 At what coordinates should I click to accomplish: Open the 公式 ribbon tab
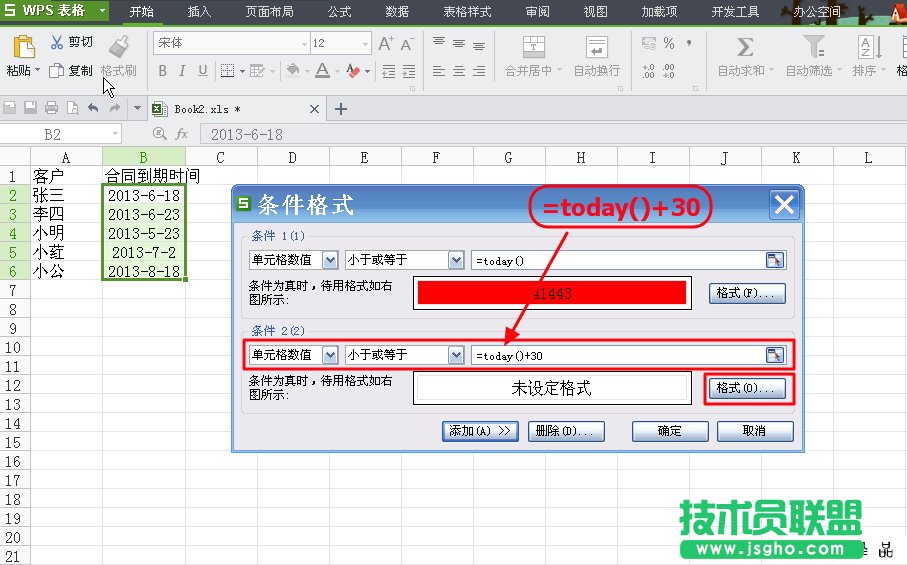340,12
